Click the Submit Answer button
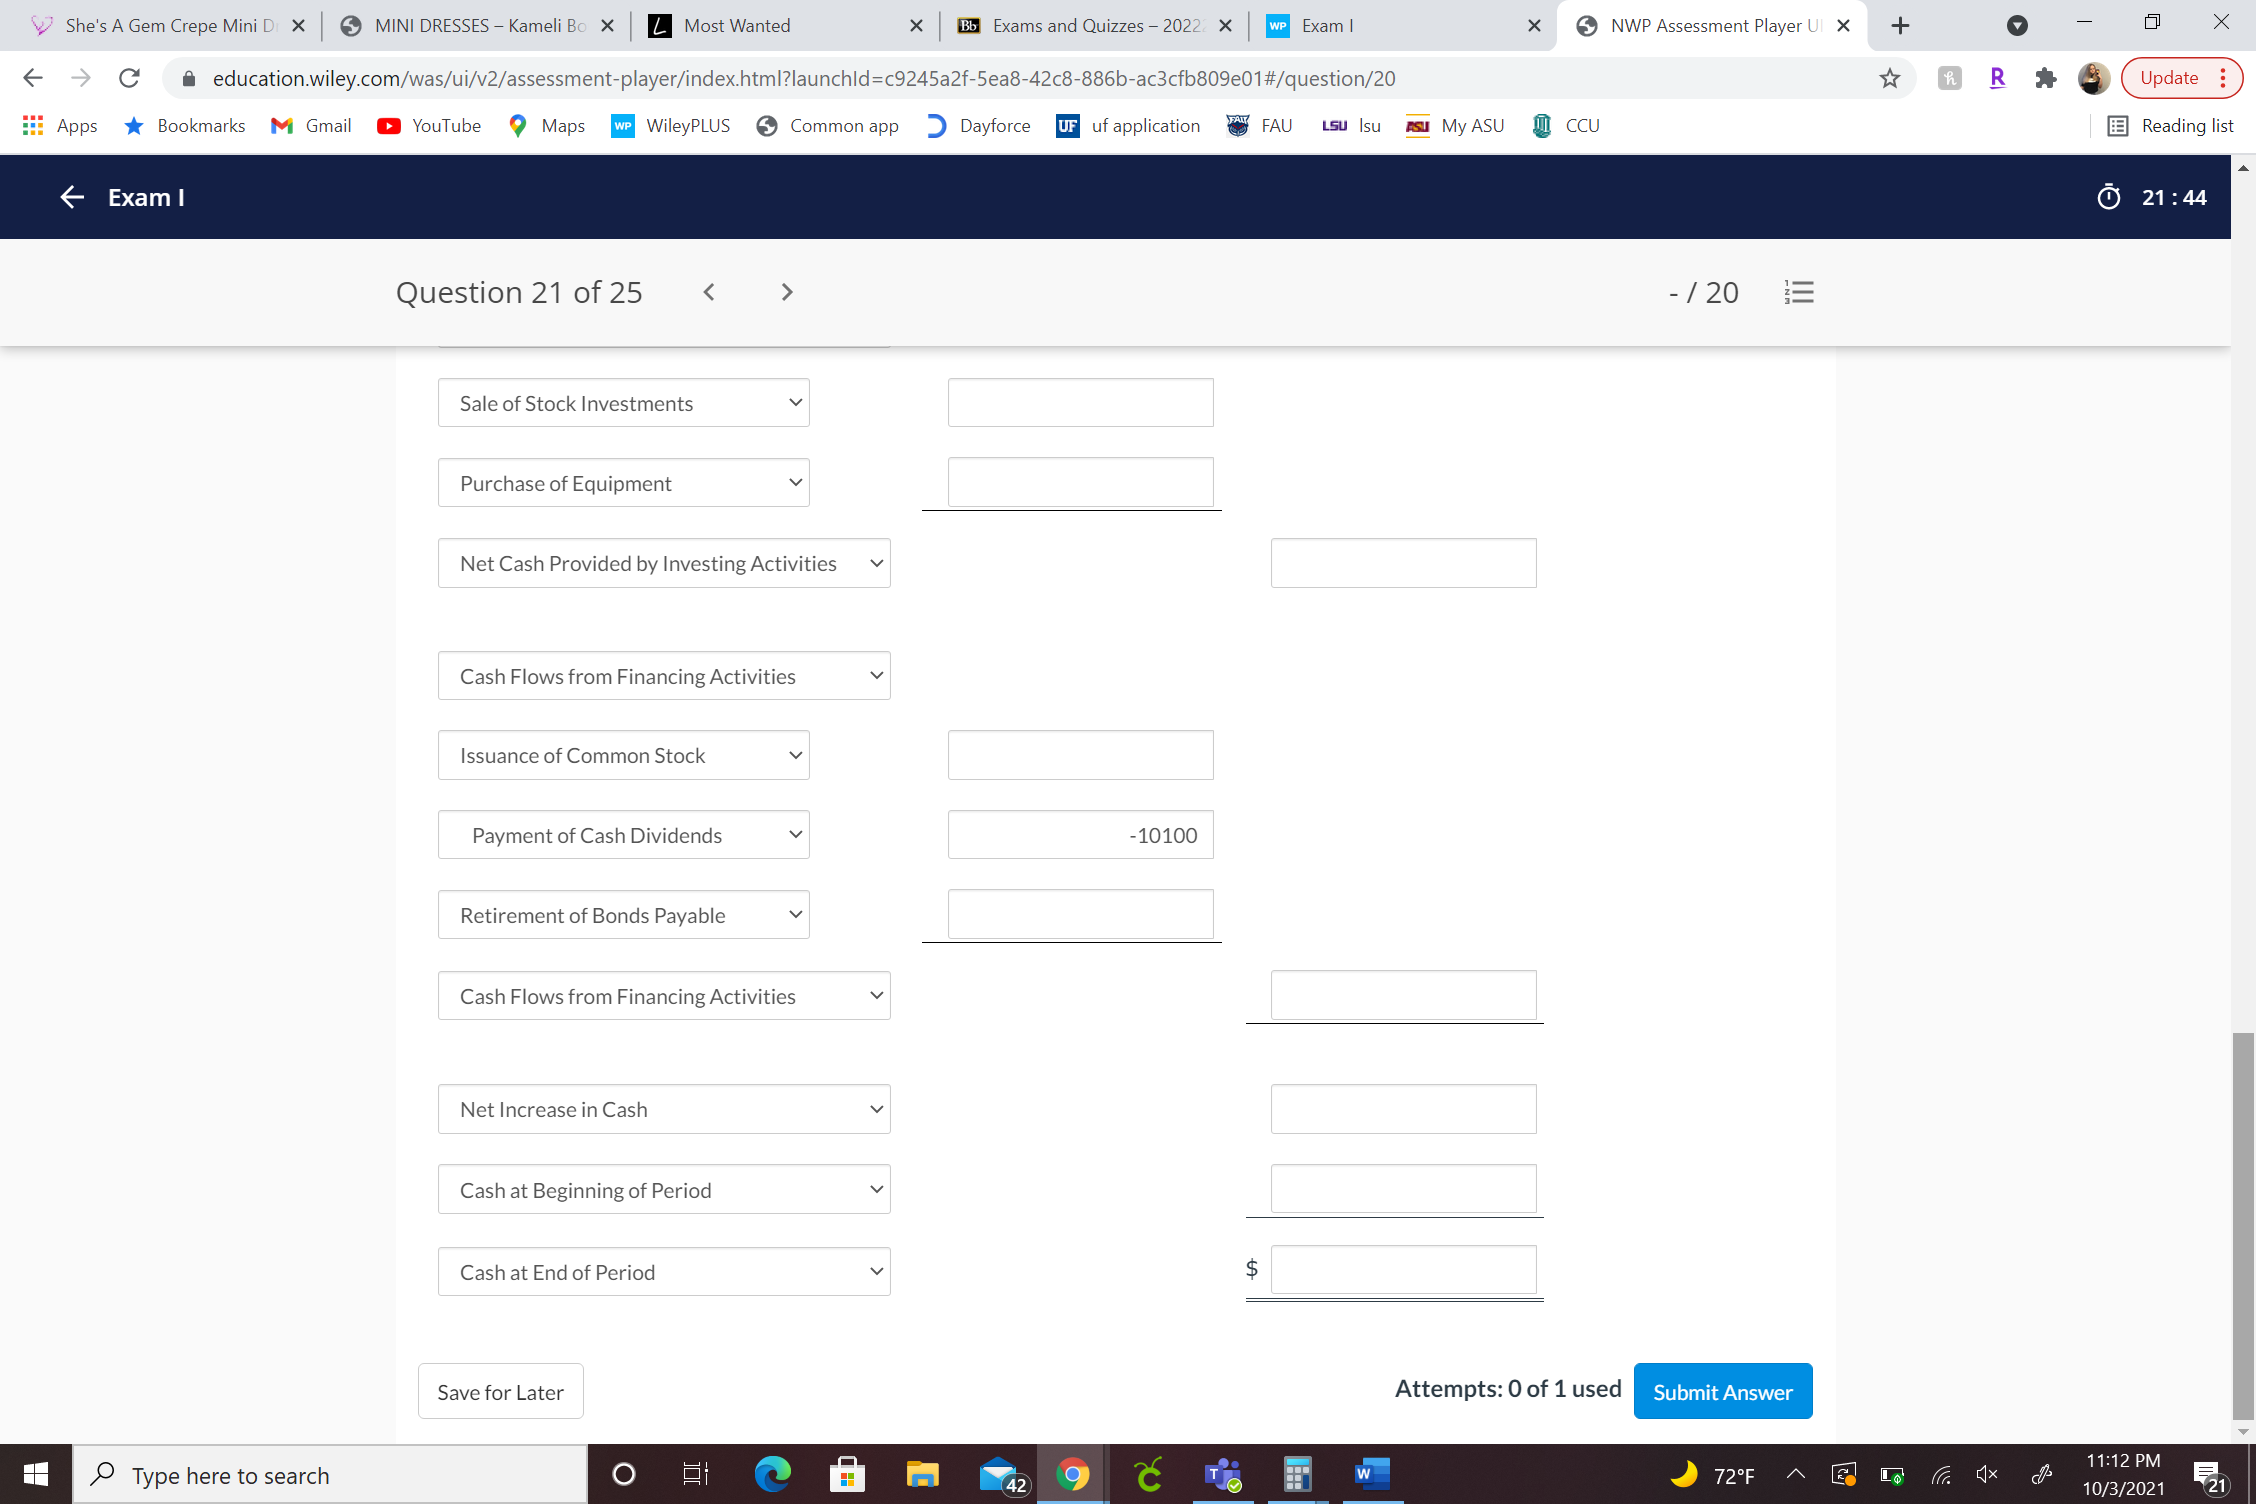The image size is (2256, 1504). click(x=1722, y=1391)
